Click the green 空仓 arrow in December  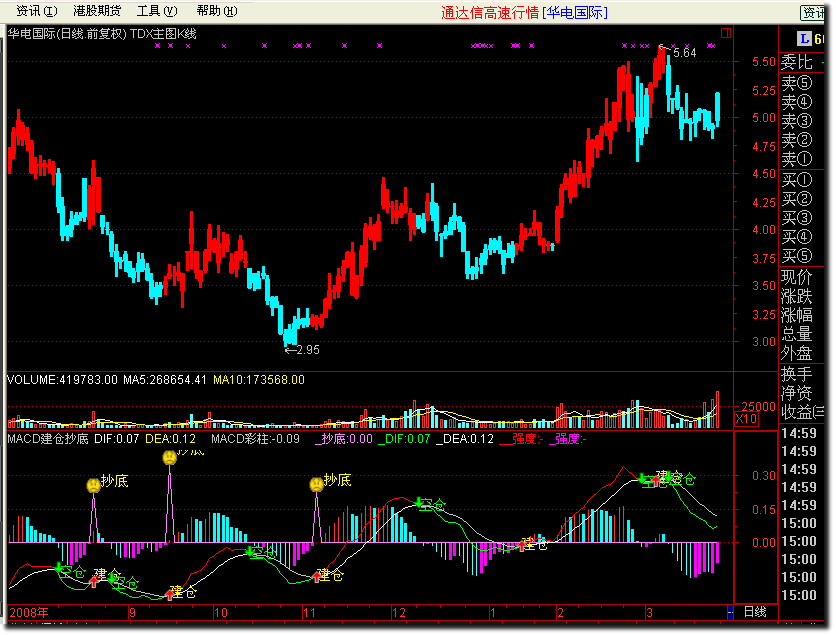click(x=420, y=502)
